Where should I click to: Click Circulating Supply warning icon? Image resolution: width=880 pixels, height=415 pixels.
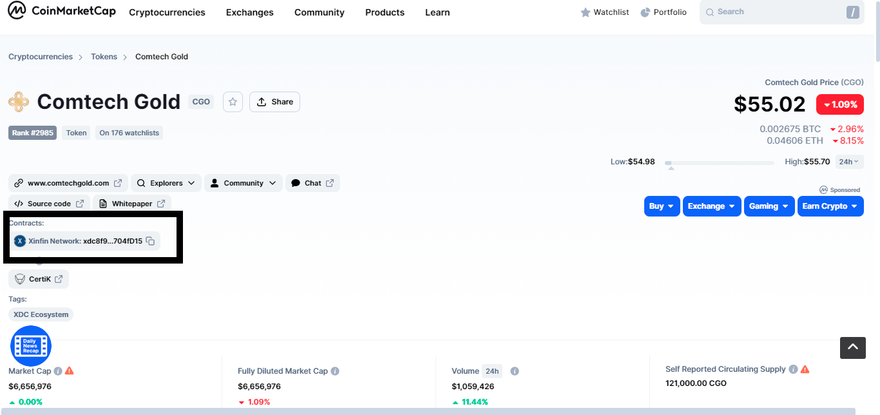pyautogui.click(x=805, y=369)
